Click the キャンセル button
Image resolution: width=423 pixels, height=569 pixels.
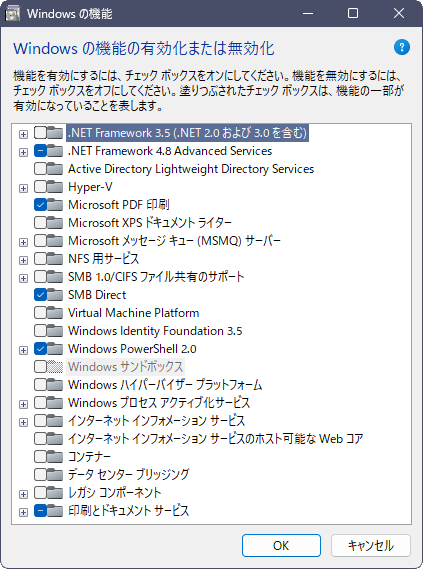point(370,545)
